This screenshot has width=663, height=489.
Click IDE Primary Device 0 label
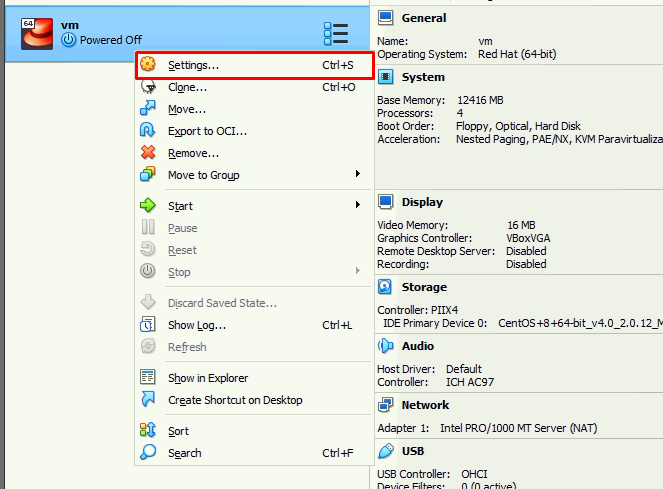435,323
